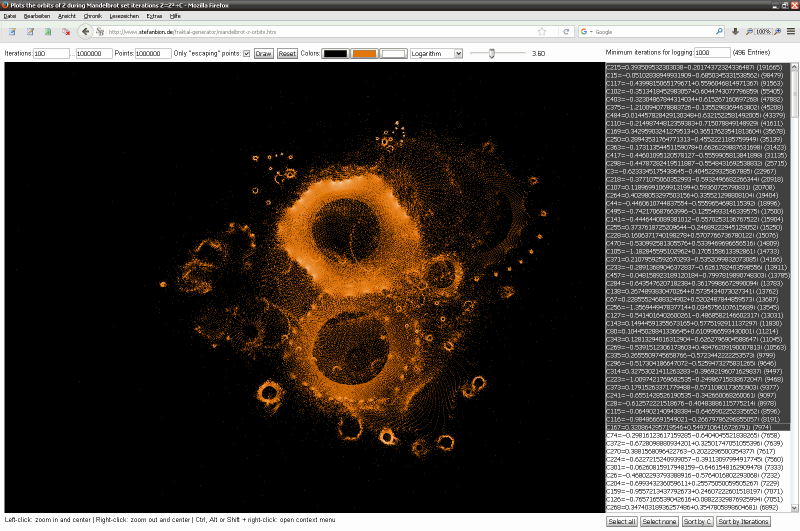Open the Google search engine dropdown arrow
Screen dimensions: 800x531
coord(591,32)
